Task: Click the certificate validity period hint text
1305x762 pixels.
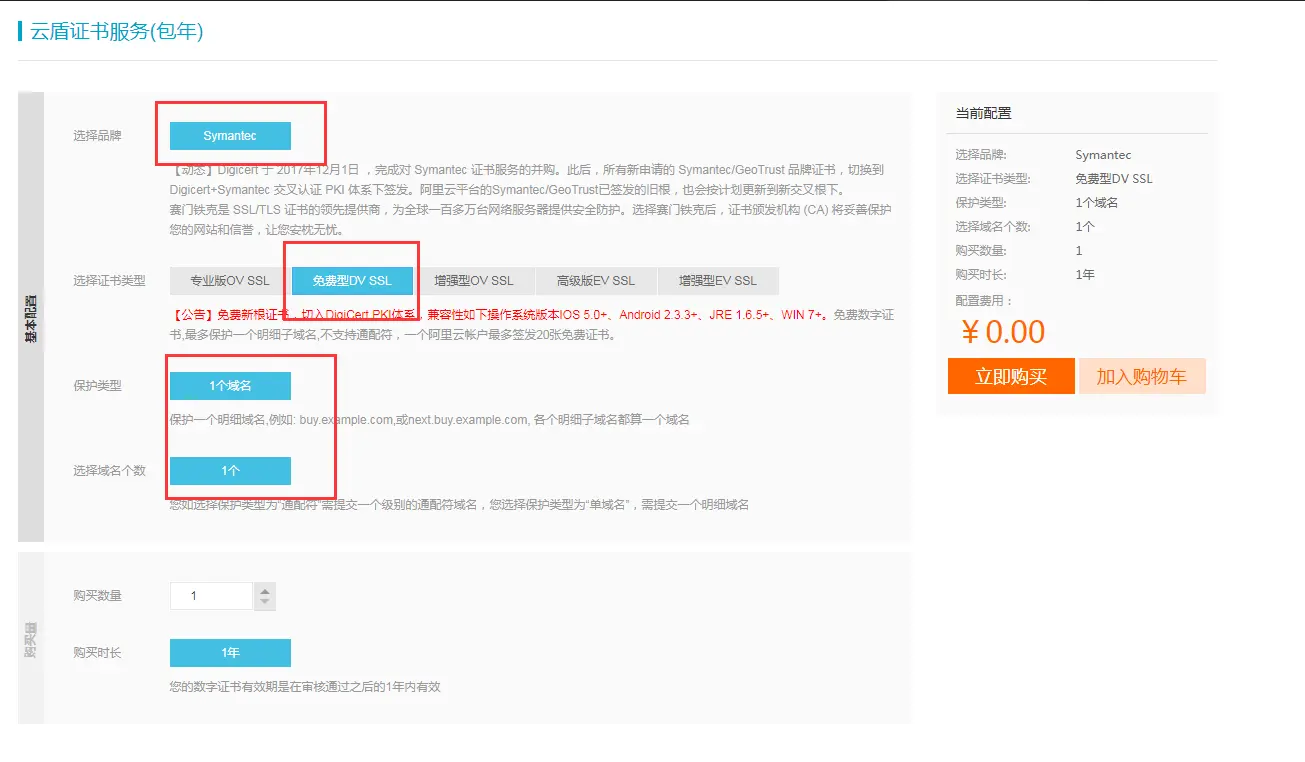Action: [x=305, y=687]
